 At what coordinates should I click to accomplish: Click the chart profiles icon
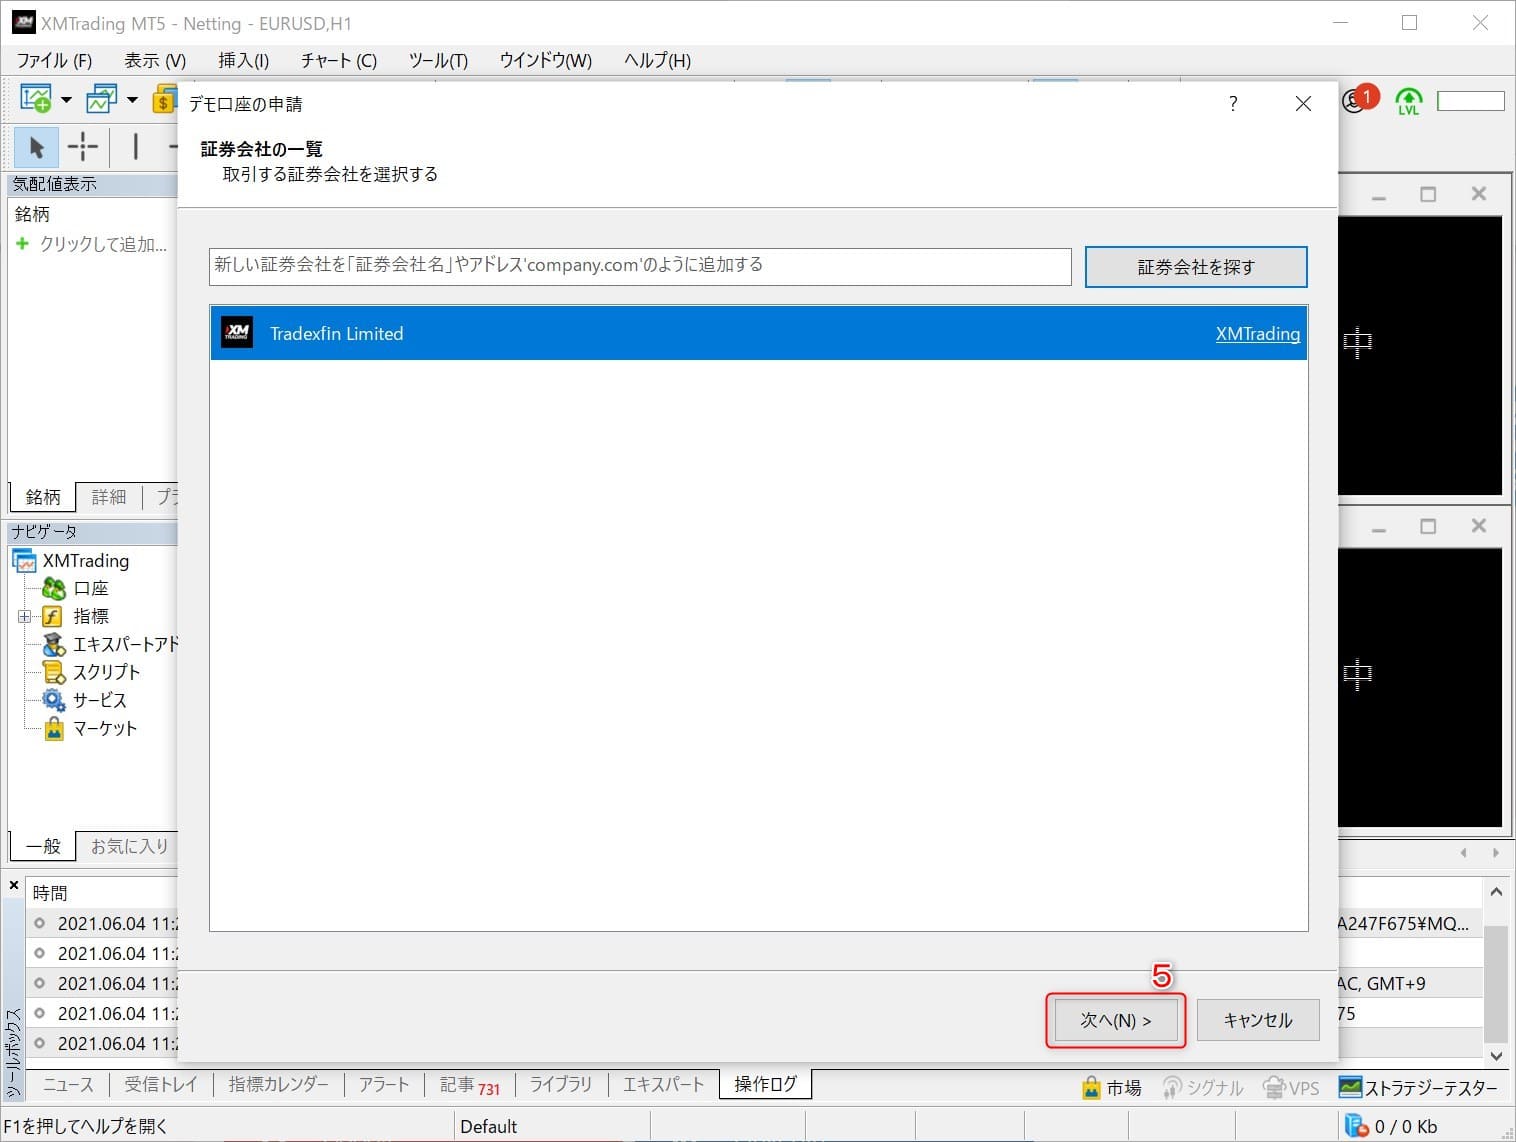click(101, 99)
